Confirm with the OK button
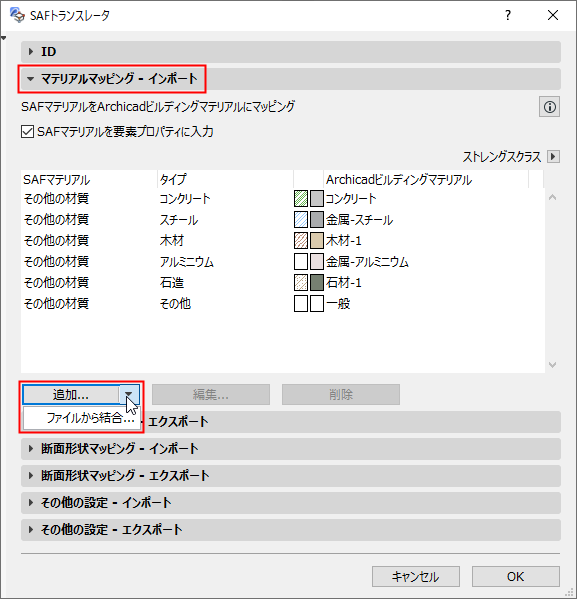Screen dimensions: 577x599 (x=516, y=576)
